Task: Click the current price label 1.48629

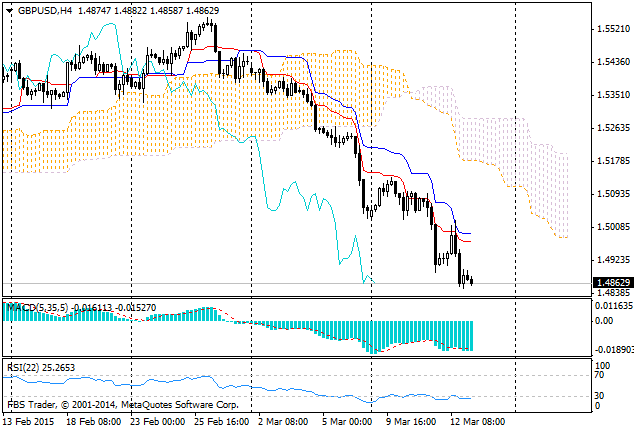Action: (x=613, y=282)
